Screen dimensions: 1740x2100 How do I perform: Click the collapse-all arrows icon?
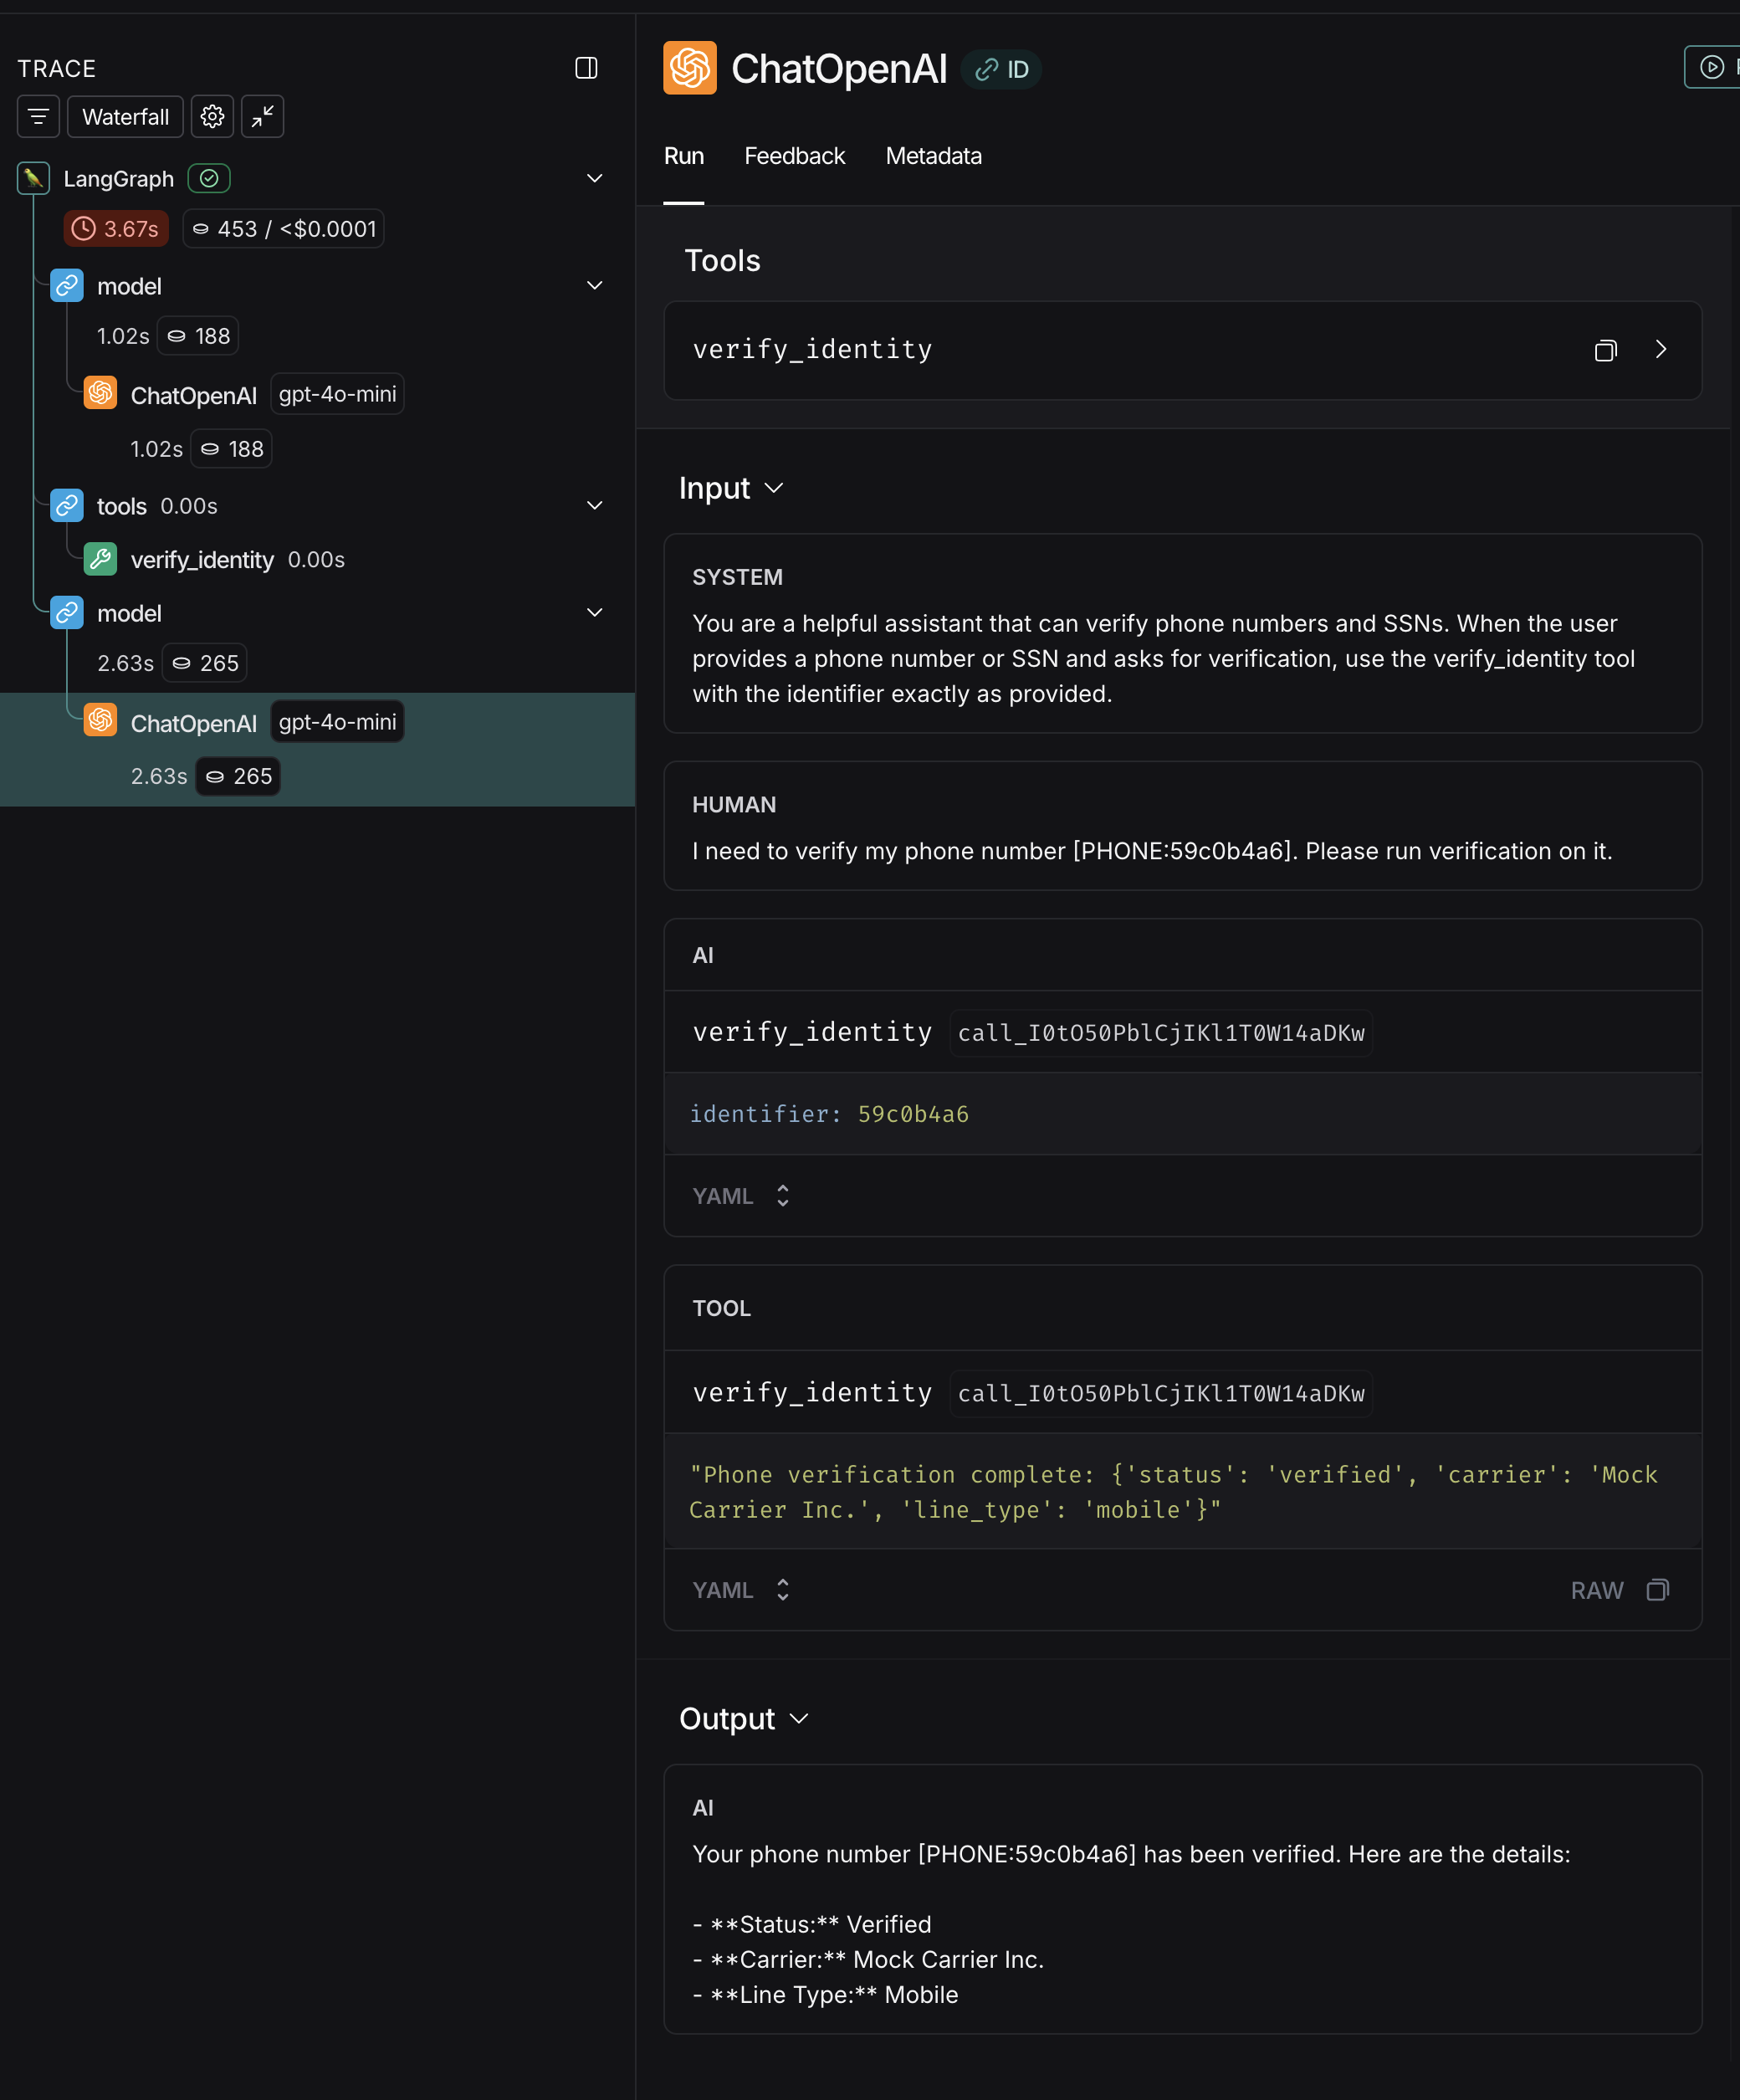263,117
